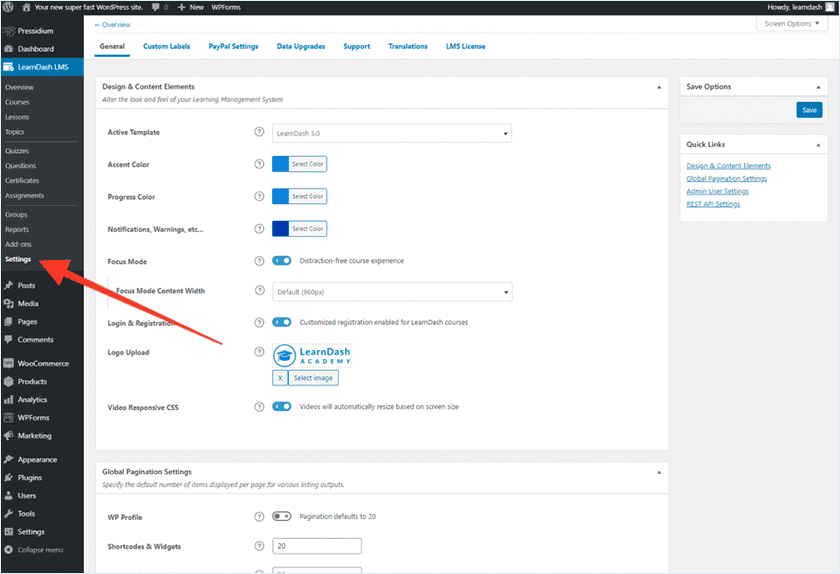The height and width of the screenshot is (574, 840).
Task: Click the comments bubble icon in admin bar
Action: (156, 6)
